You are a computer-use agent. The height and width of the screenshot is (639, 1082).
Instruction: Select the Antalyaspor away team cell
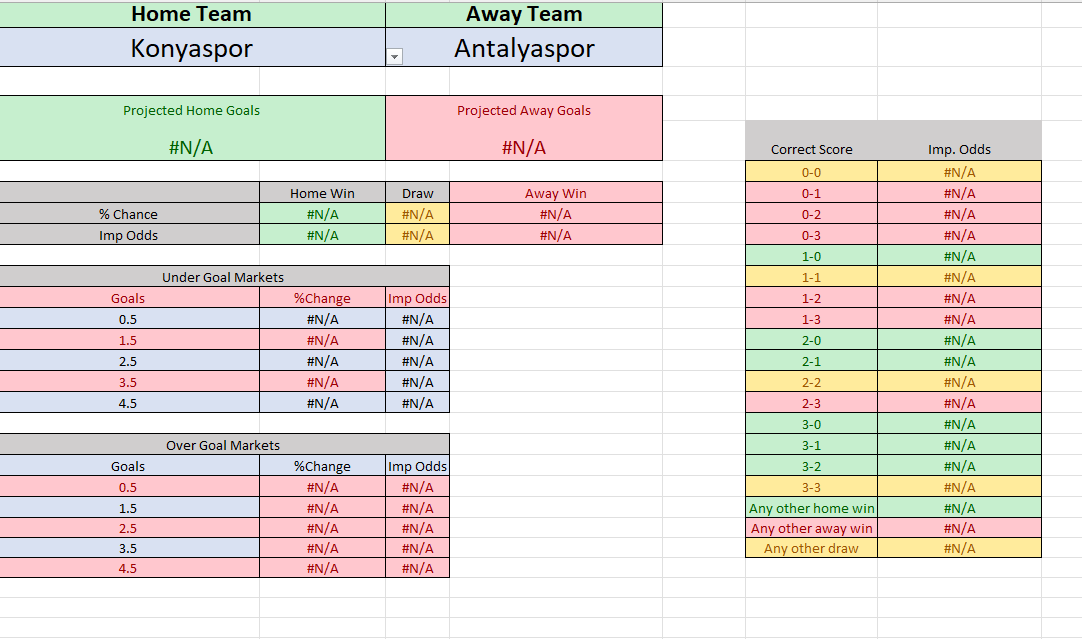524,48
